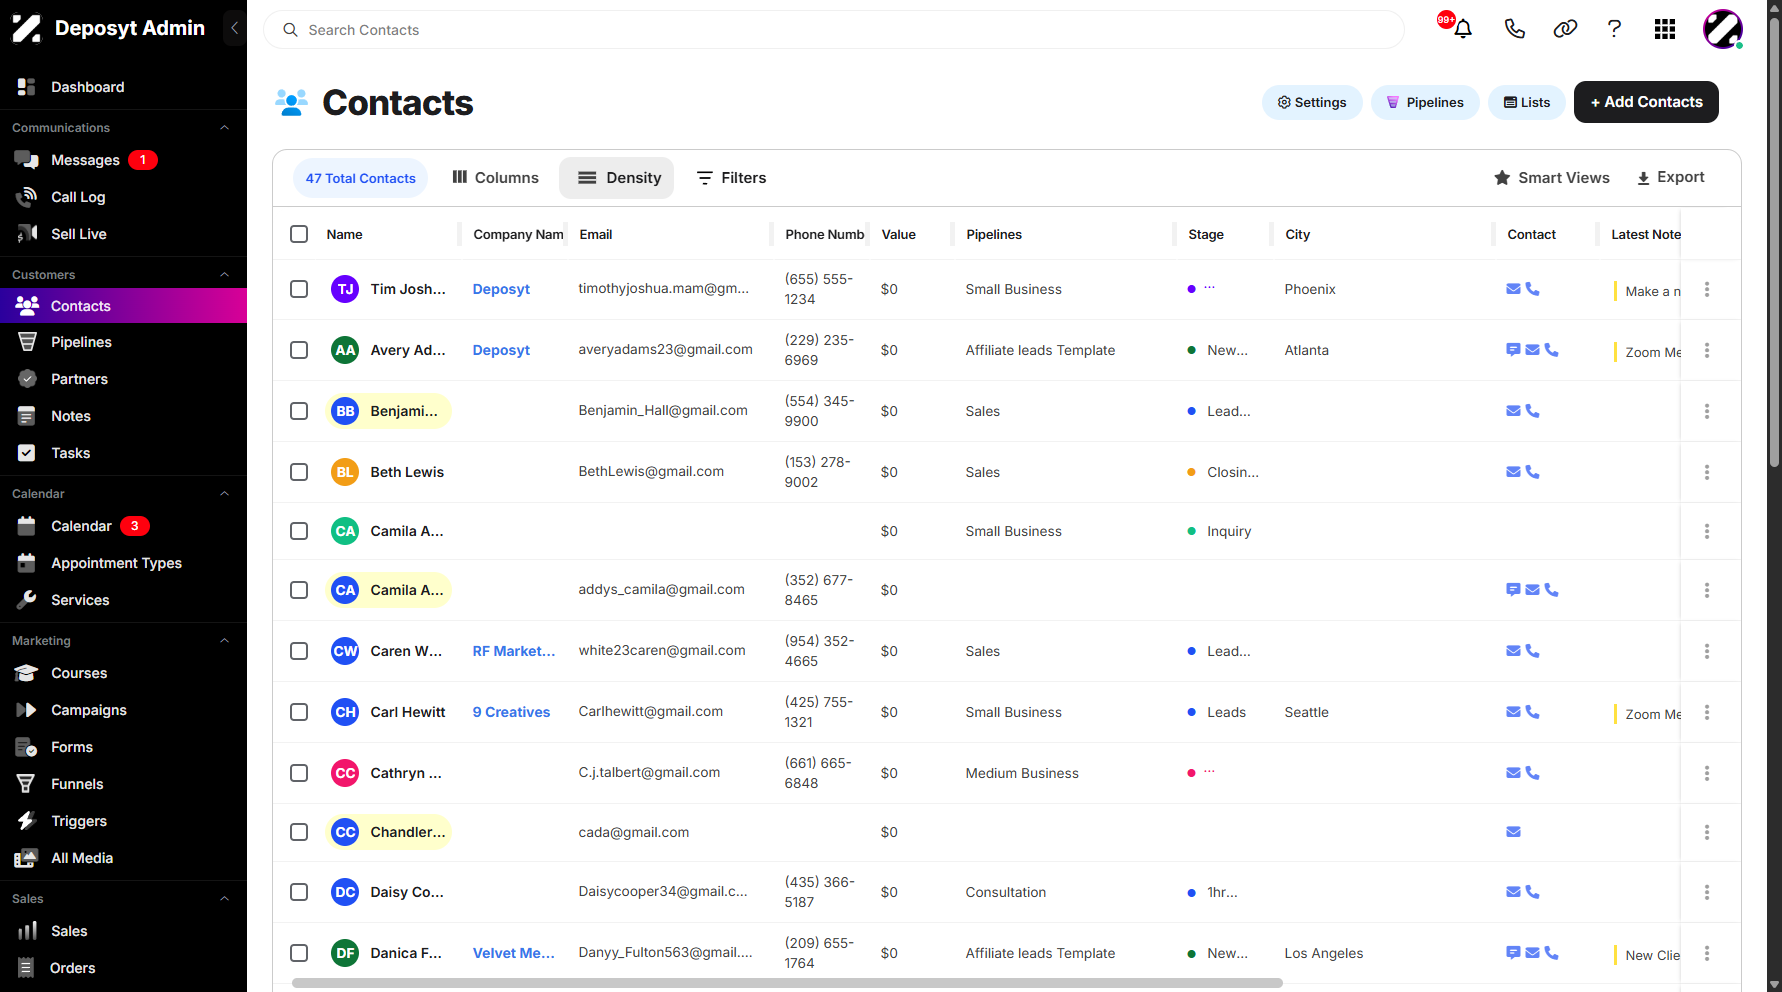Image resolution: width=1782 pixels, height=992 pixels.
Task: Open row actions for Cathryn
Action: pos(1707,773)
